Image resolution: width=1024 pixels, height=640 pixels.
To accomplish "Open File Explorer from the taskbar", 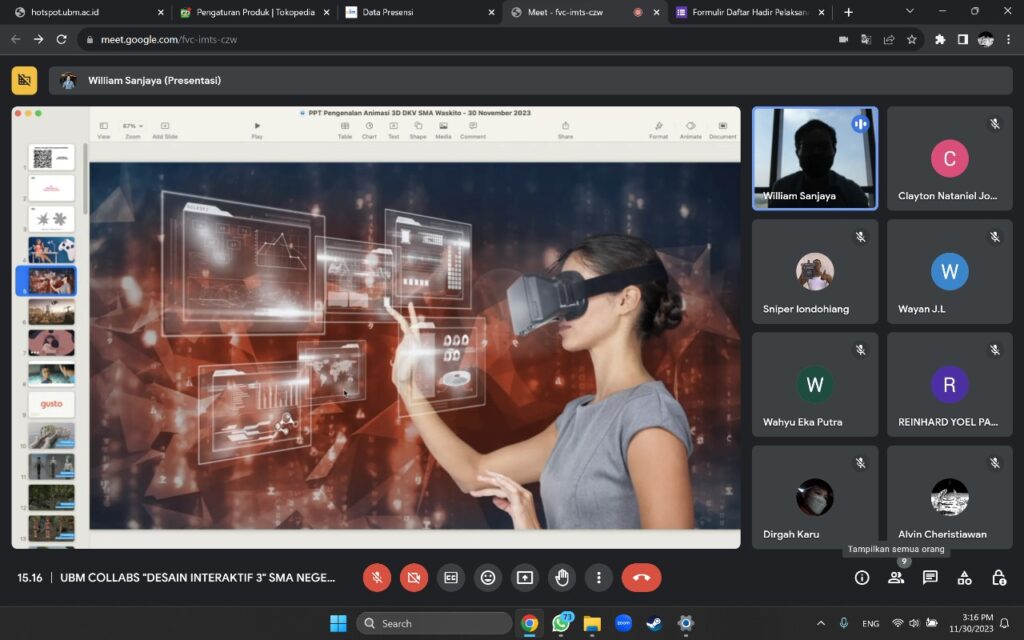I will coord(592,623).
